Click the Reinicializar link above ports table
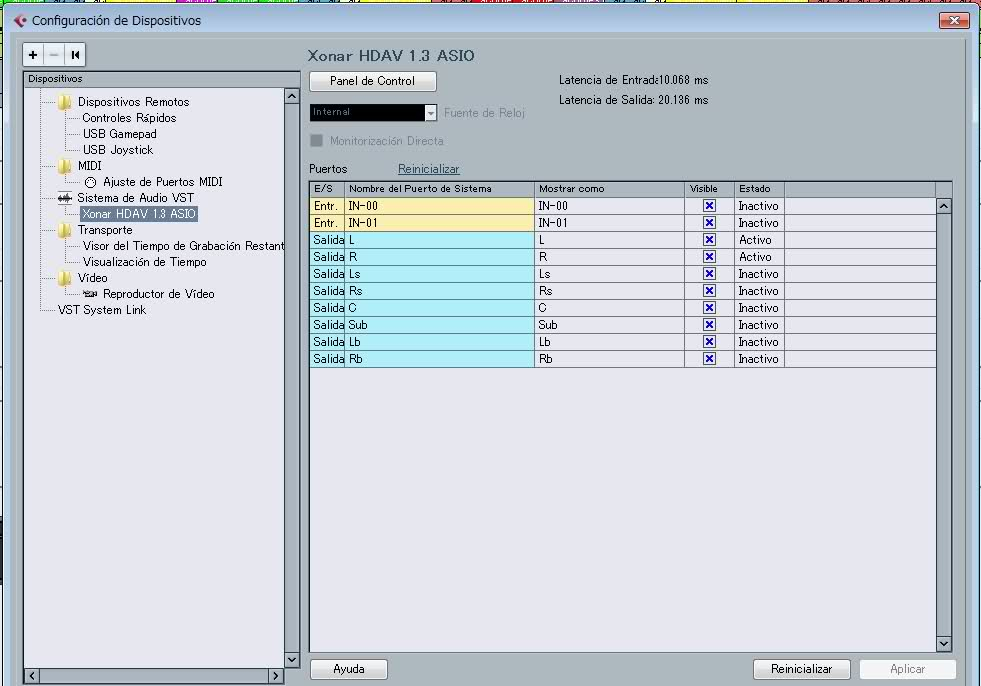 [428, 169]
